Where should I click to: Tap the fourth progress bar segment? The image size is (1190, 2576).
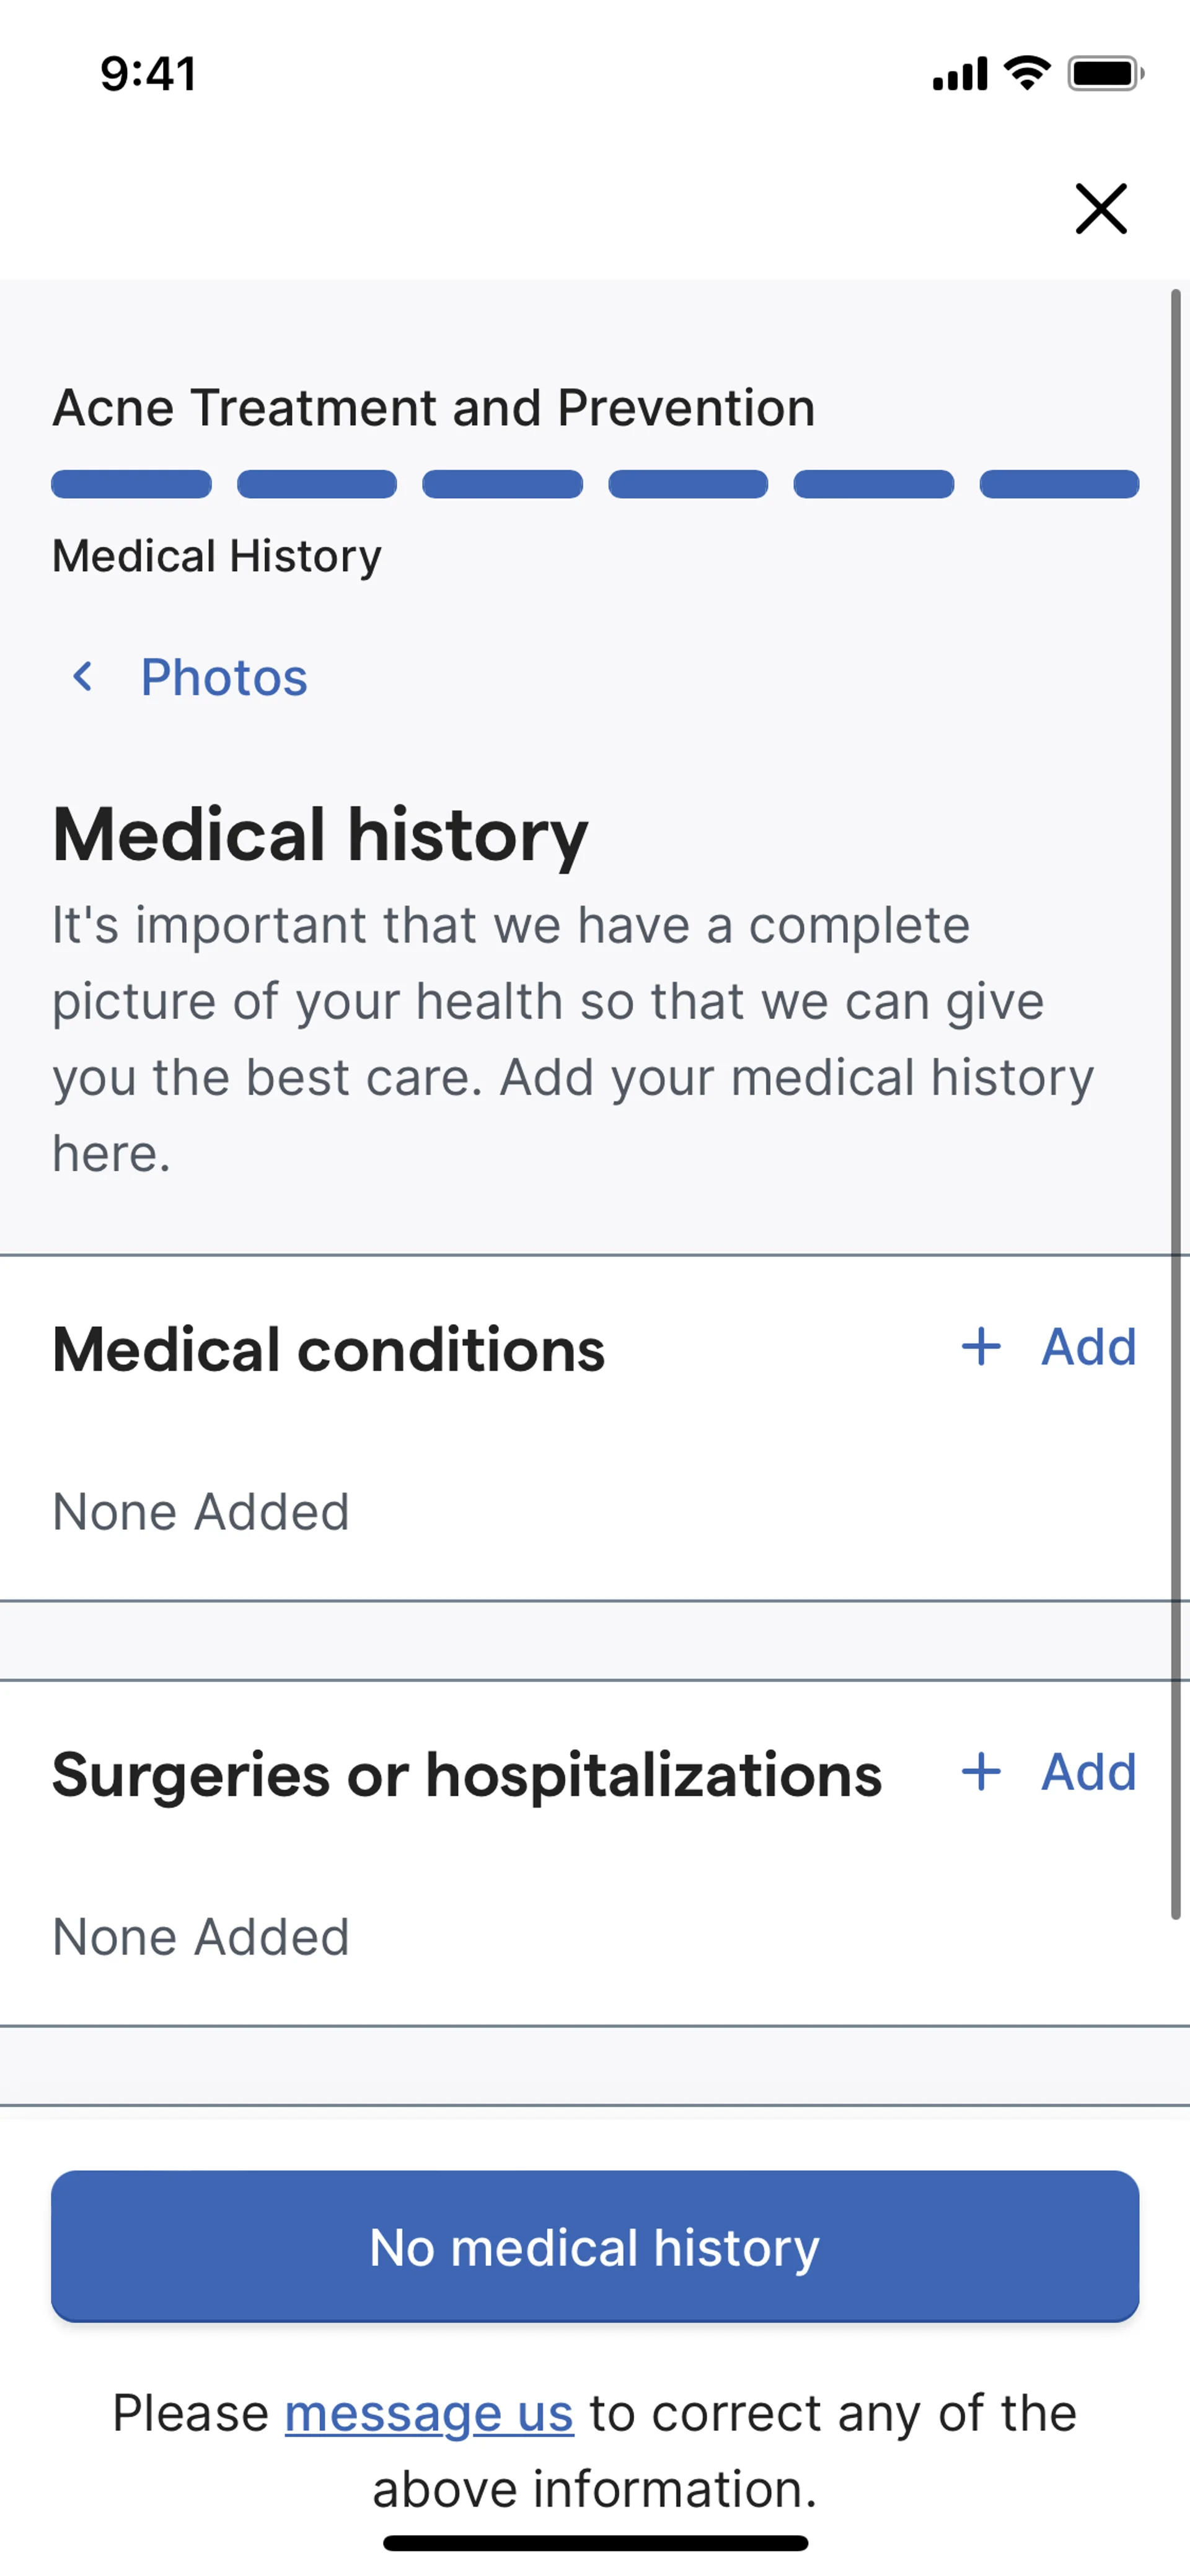(x=688, y=484)
